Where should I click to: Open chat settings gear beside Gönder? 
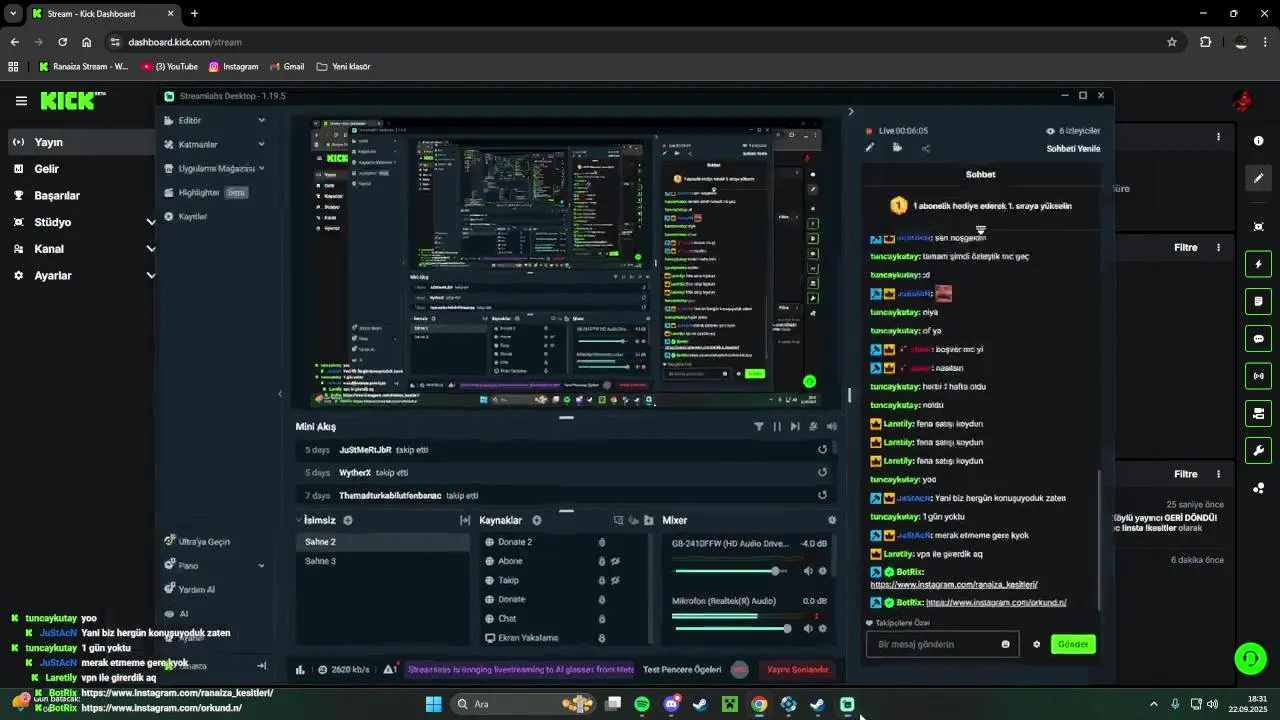tap(1037, 645)
